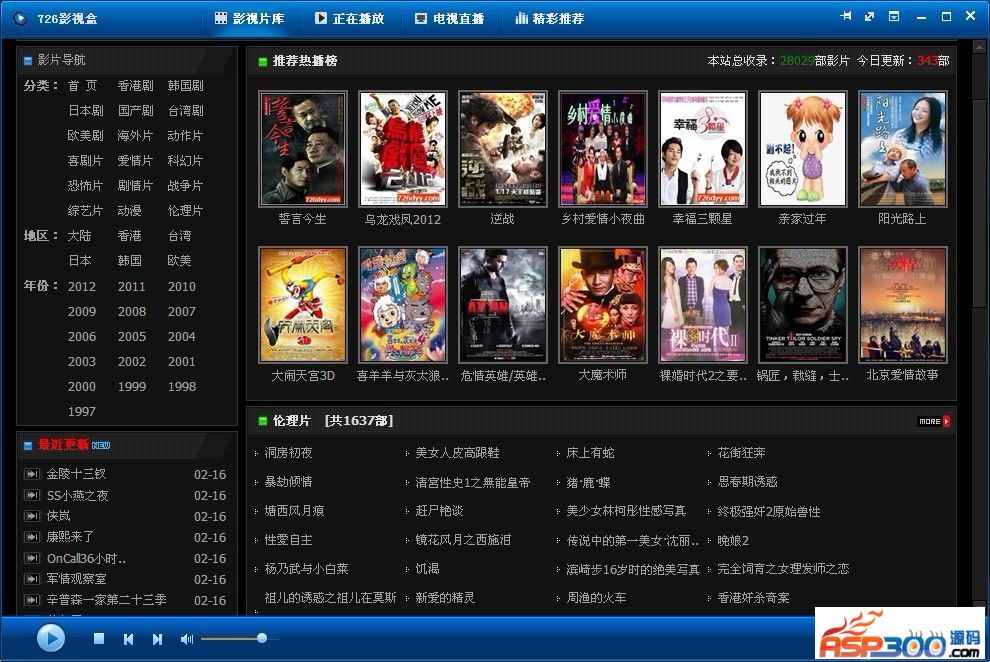Click the stop playback button
Screen dimensions: 990x662
tap(98, 639)
